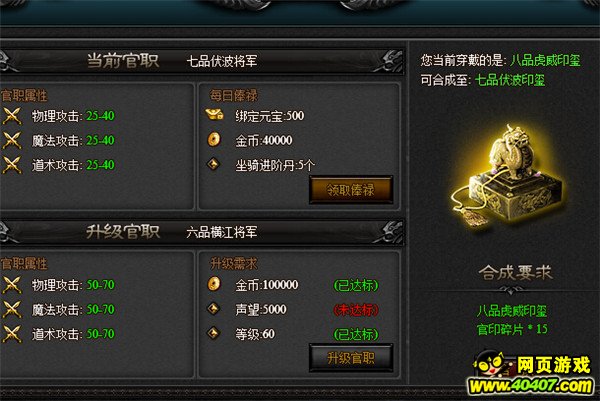This screenshot has height=401, width=600.
Task: Click the 升级官职 section header banner
Action: pos(202,232)
